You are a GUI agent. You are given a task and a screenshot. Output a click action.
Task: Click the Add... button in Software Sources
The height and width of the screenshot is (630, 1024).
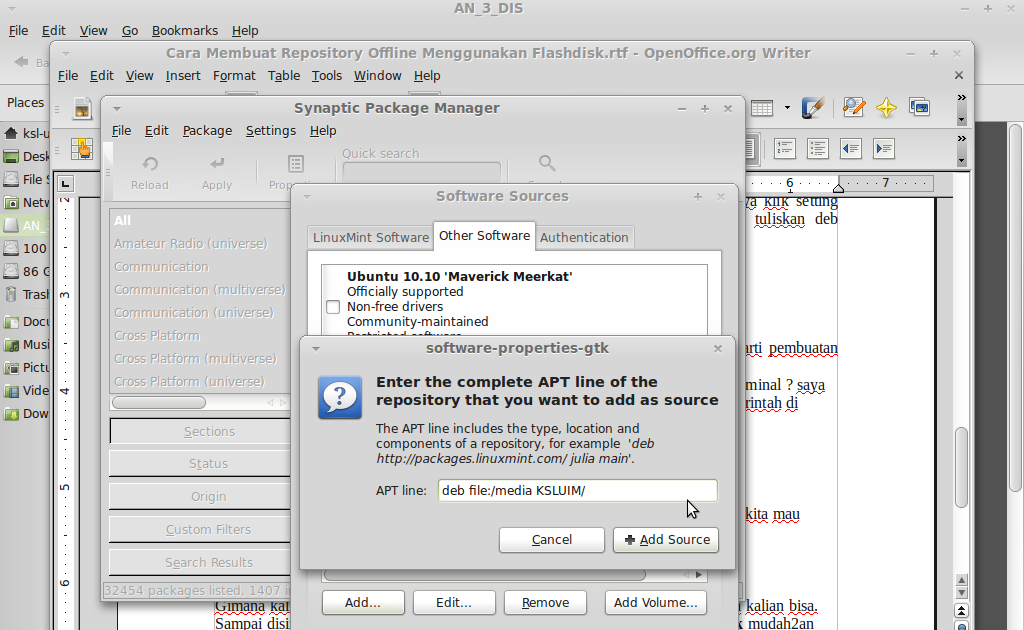pos(363,603)
